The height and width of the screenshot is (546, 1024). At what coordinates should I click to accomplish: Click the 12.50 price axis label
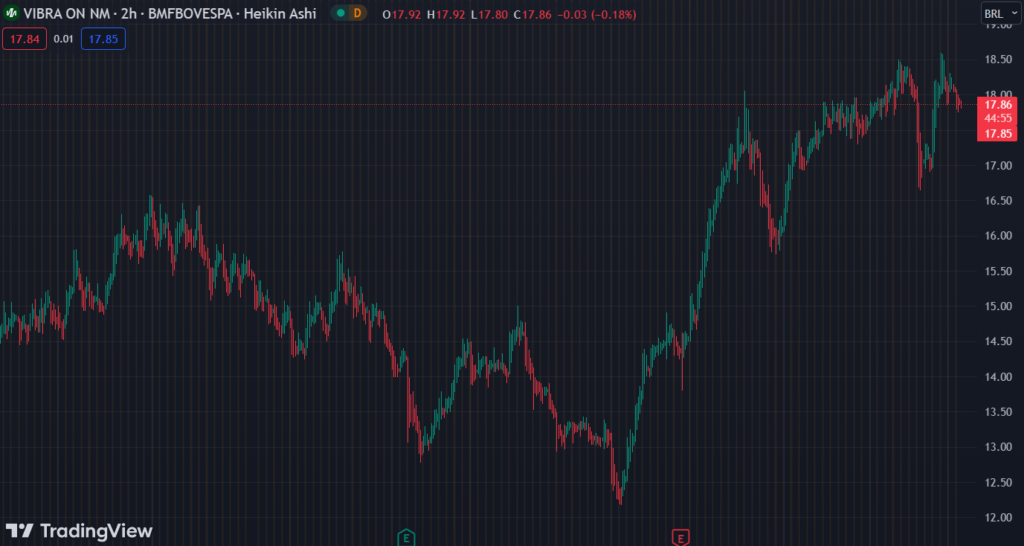pyautogui.click(x=998, y=483)
